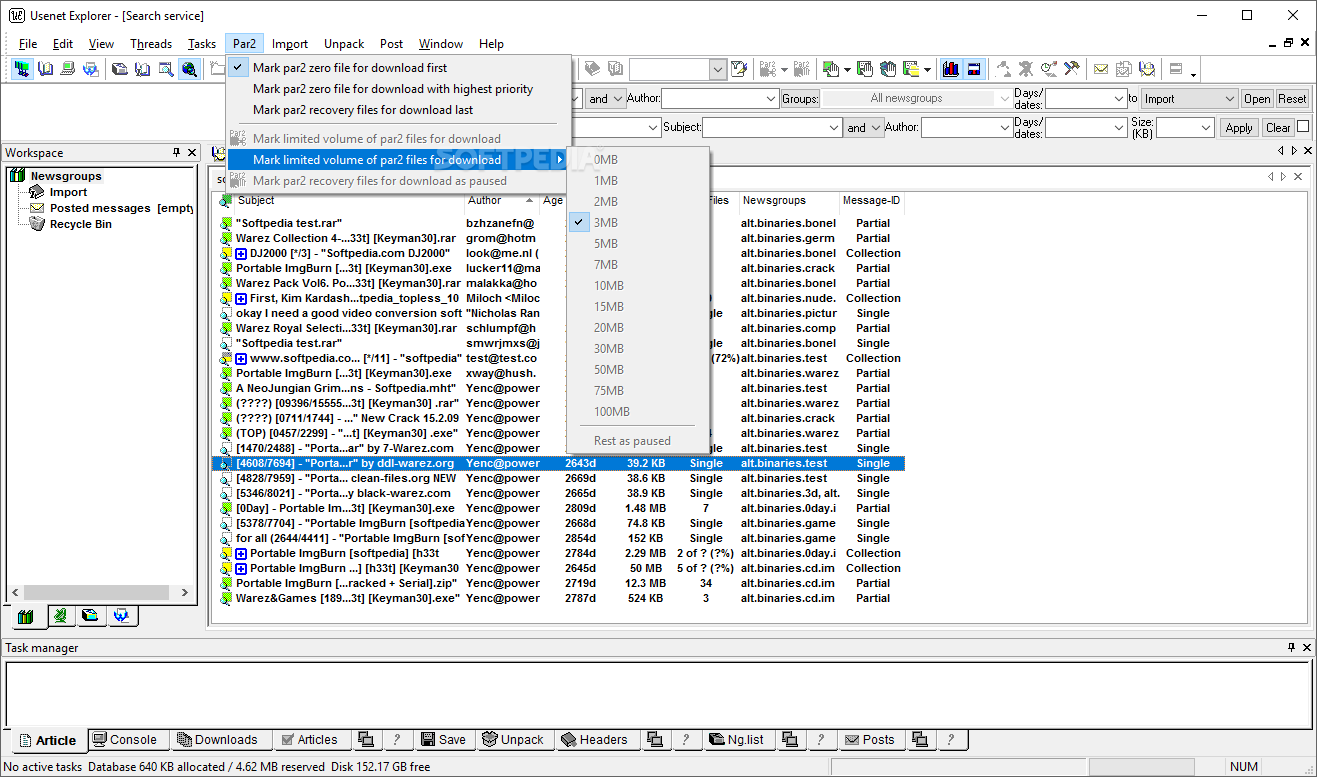Select Posted messages in the Workspace tree
This screenshot has width=1317, height=777.
[120, 208]
